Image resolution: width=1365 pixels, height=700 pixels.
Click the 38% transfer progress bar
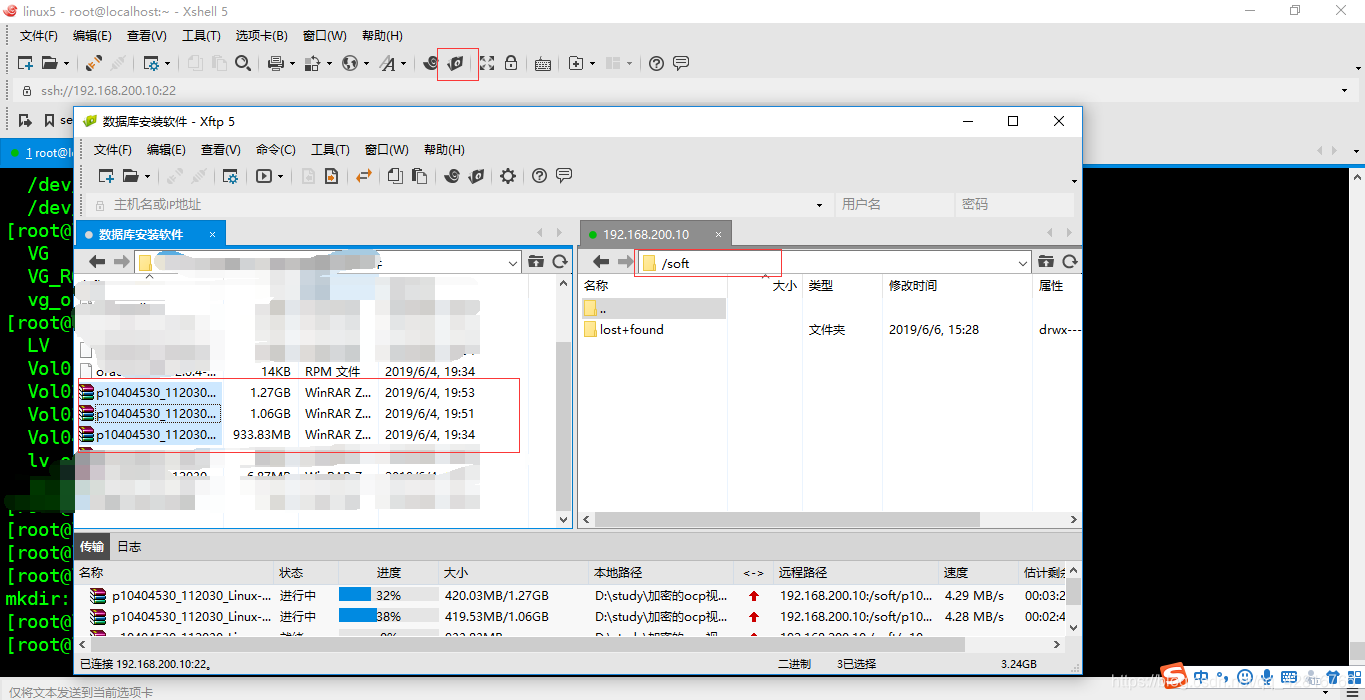pos(388,616)
